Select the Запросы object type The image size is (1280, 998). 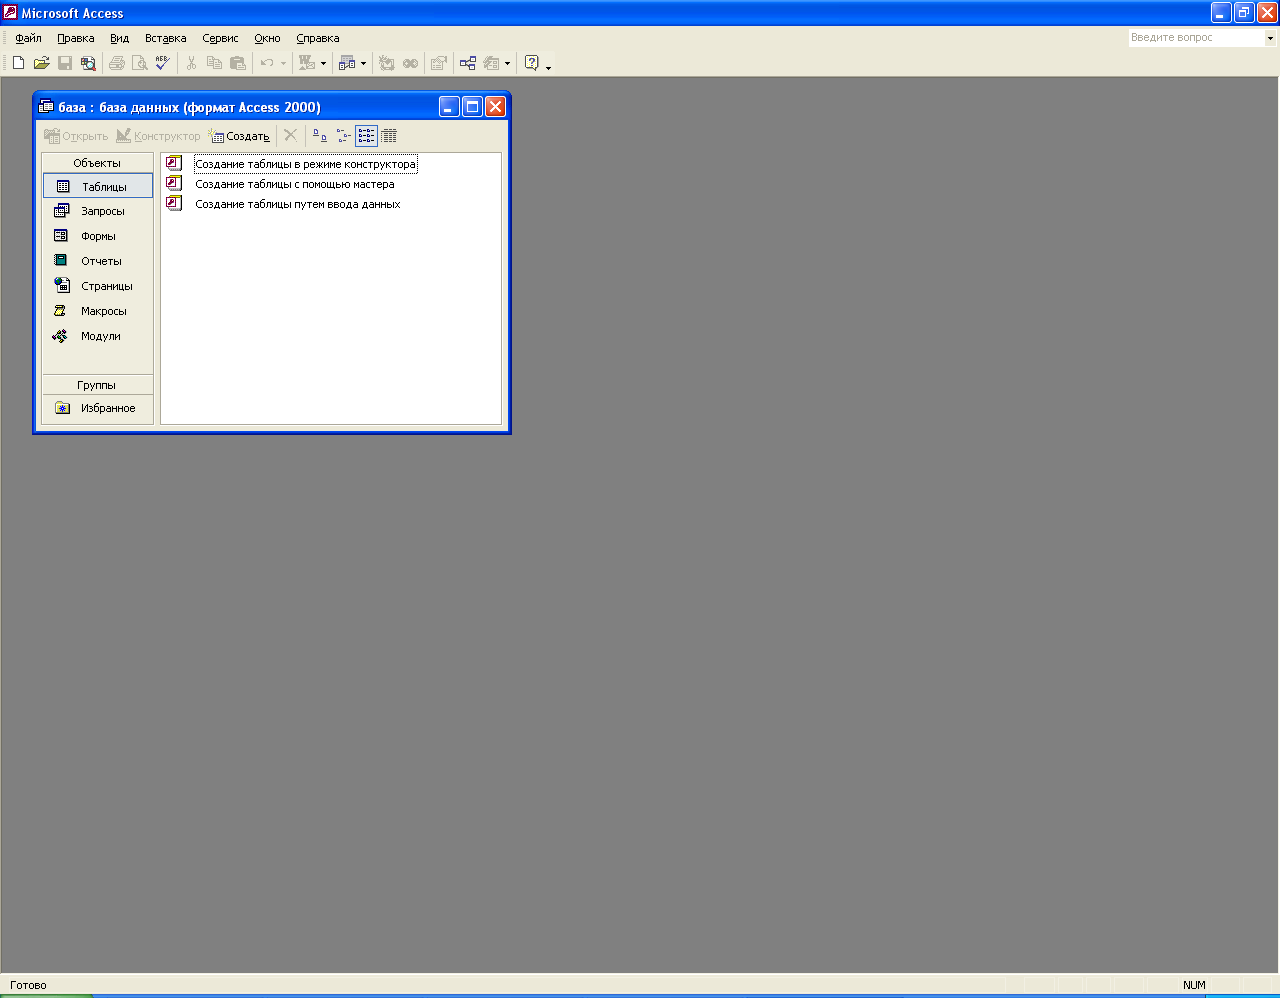pos(98,211)
